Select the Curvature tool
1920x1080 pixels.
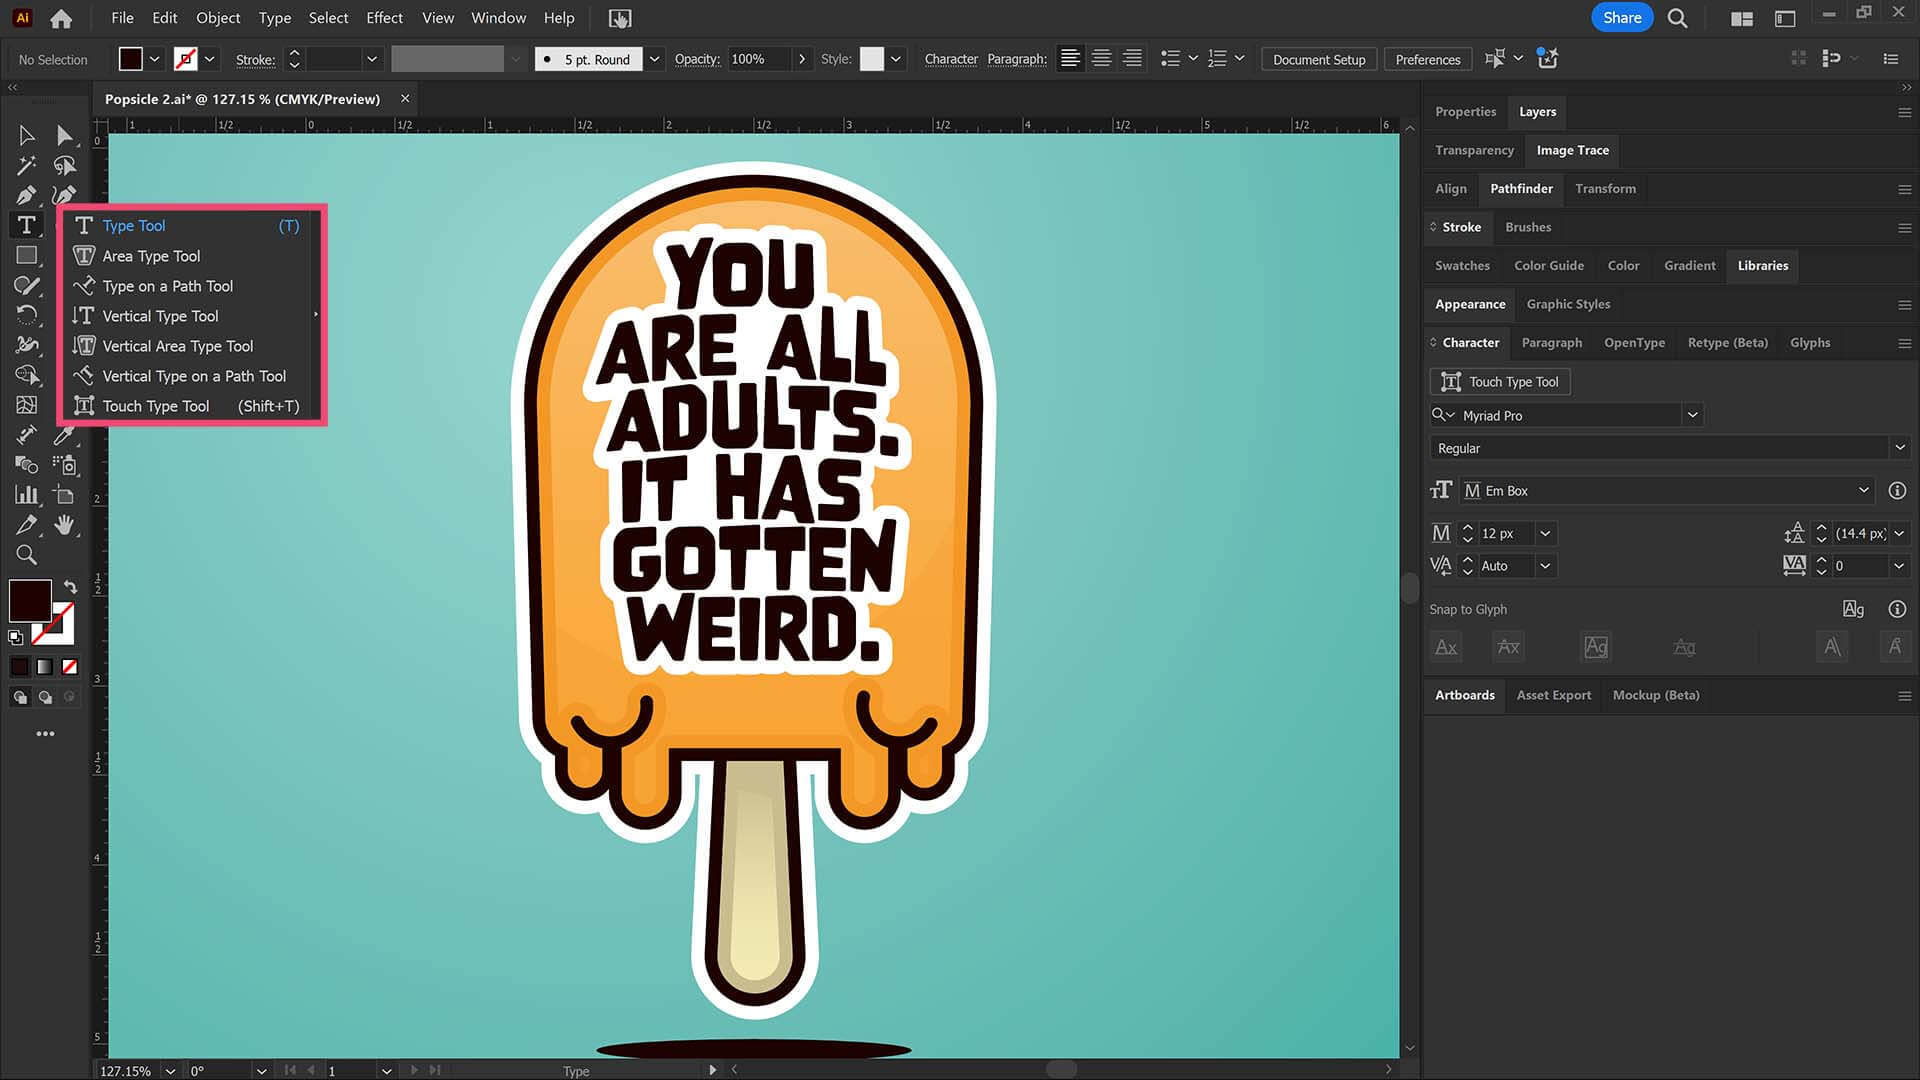coord(65,195)
